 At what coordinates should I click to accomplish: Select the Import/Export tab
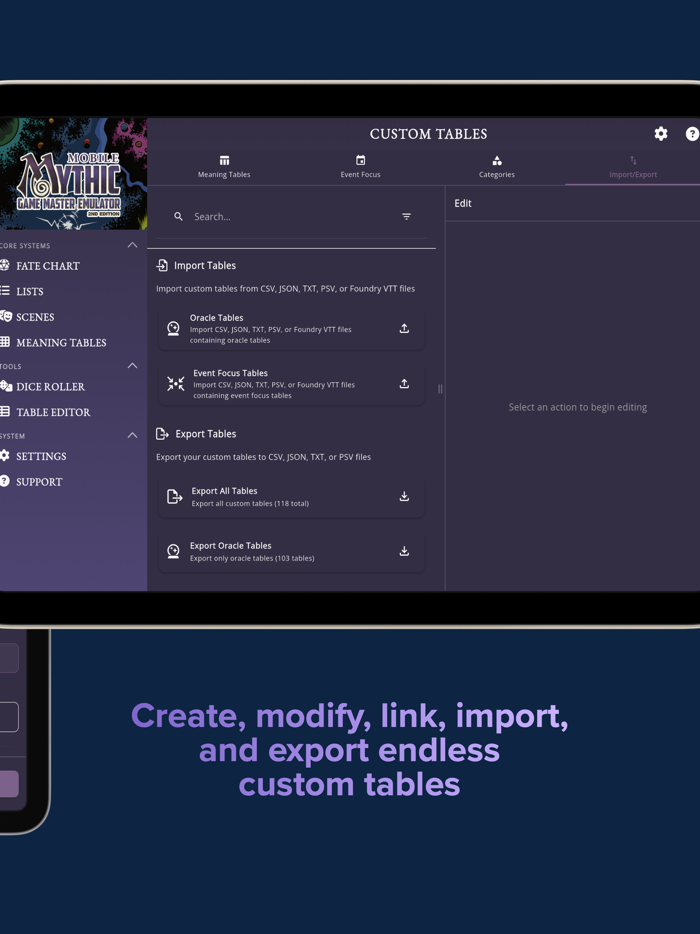[633, 167]
